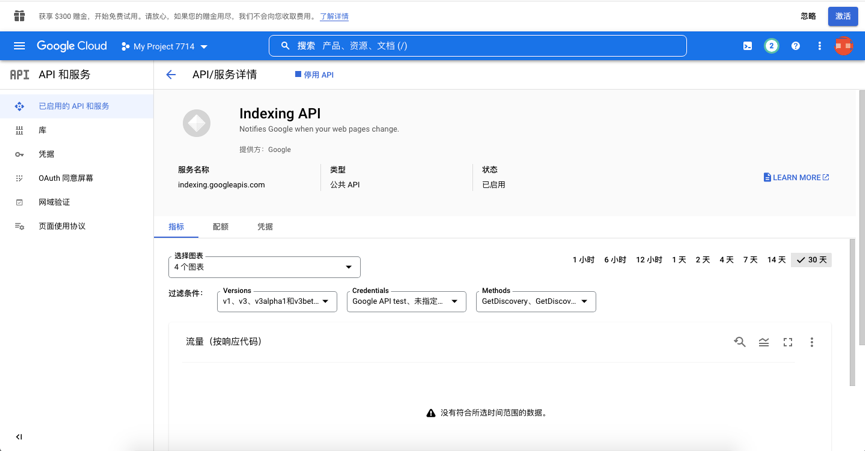Click the gift icon in top banner
Image resolution: width=865 pixels, height=451 pixels.
(19, 16)
